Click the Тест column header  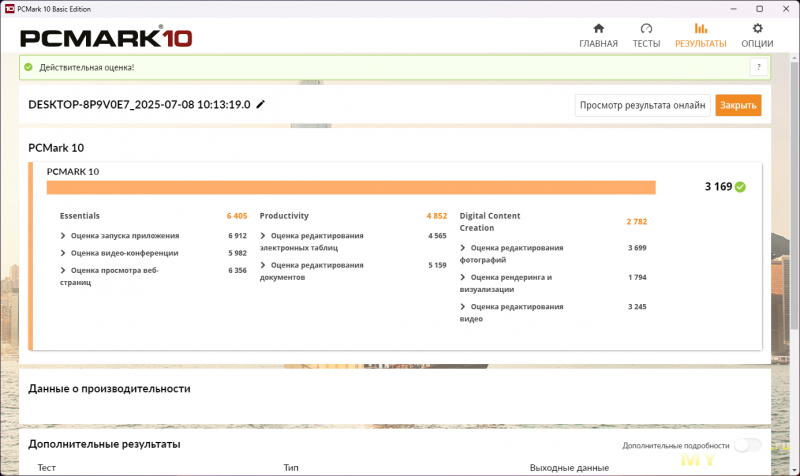click(x=46, y=467)
